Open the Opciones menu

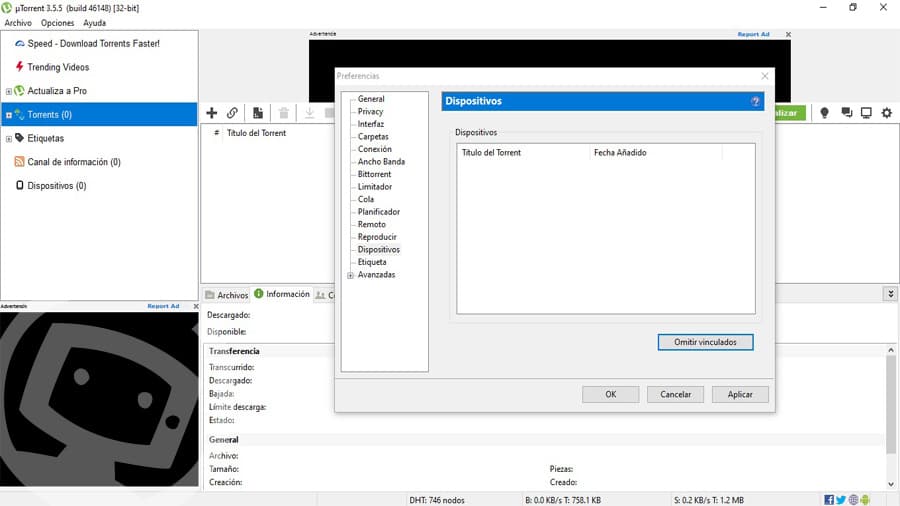coord(57,23)
